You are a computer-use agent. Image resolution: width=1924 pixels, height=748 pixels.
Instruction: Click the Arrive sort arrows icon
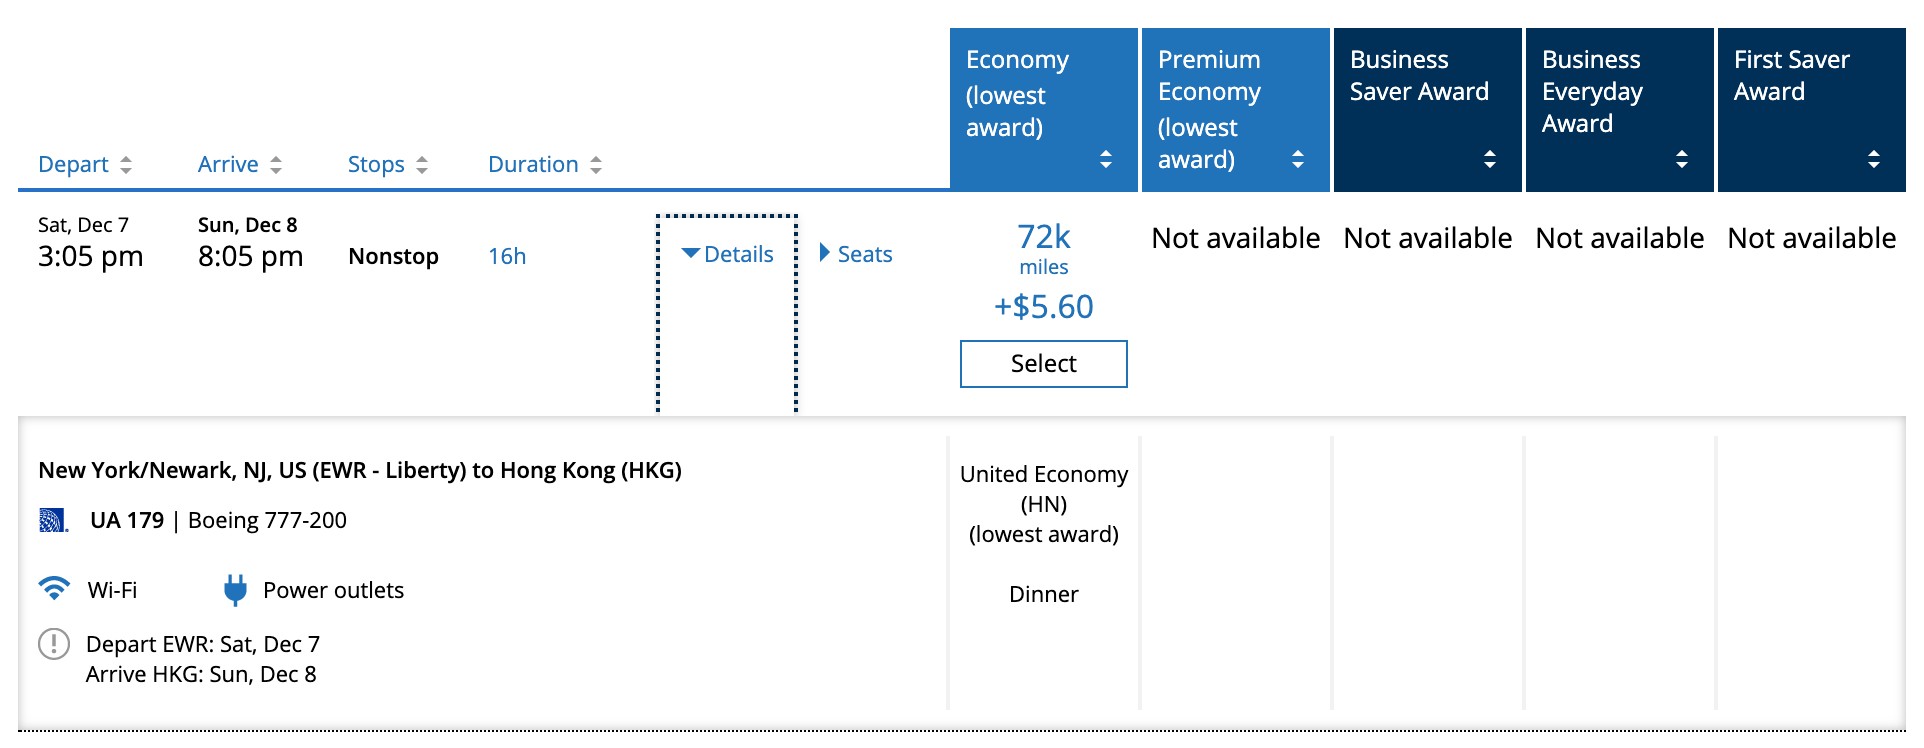click(x=276, y=165)
